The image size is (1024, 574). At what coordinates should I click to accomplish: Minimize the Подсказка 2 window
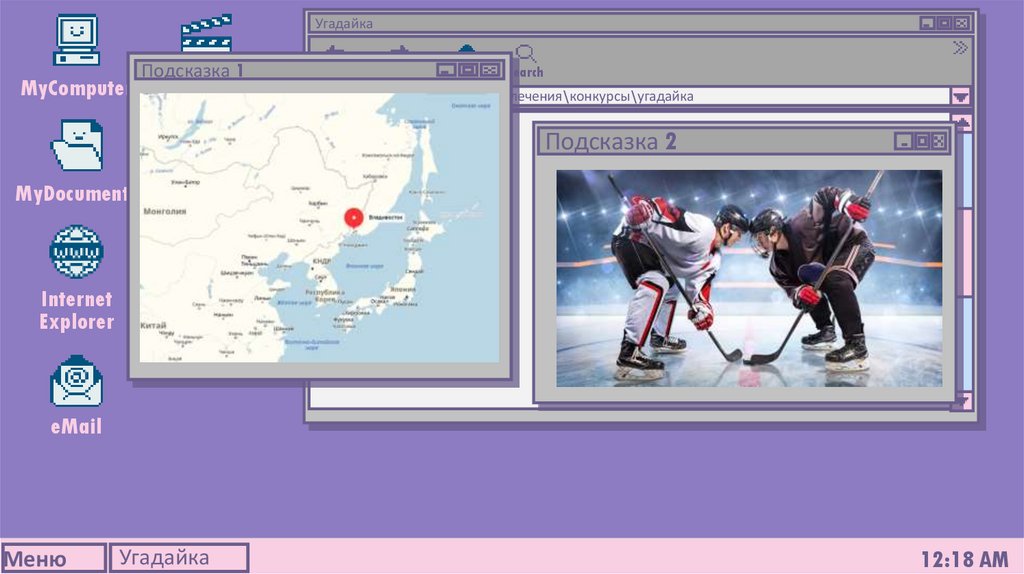click(x=904, y=141)
